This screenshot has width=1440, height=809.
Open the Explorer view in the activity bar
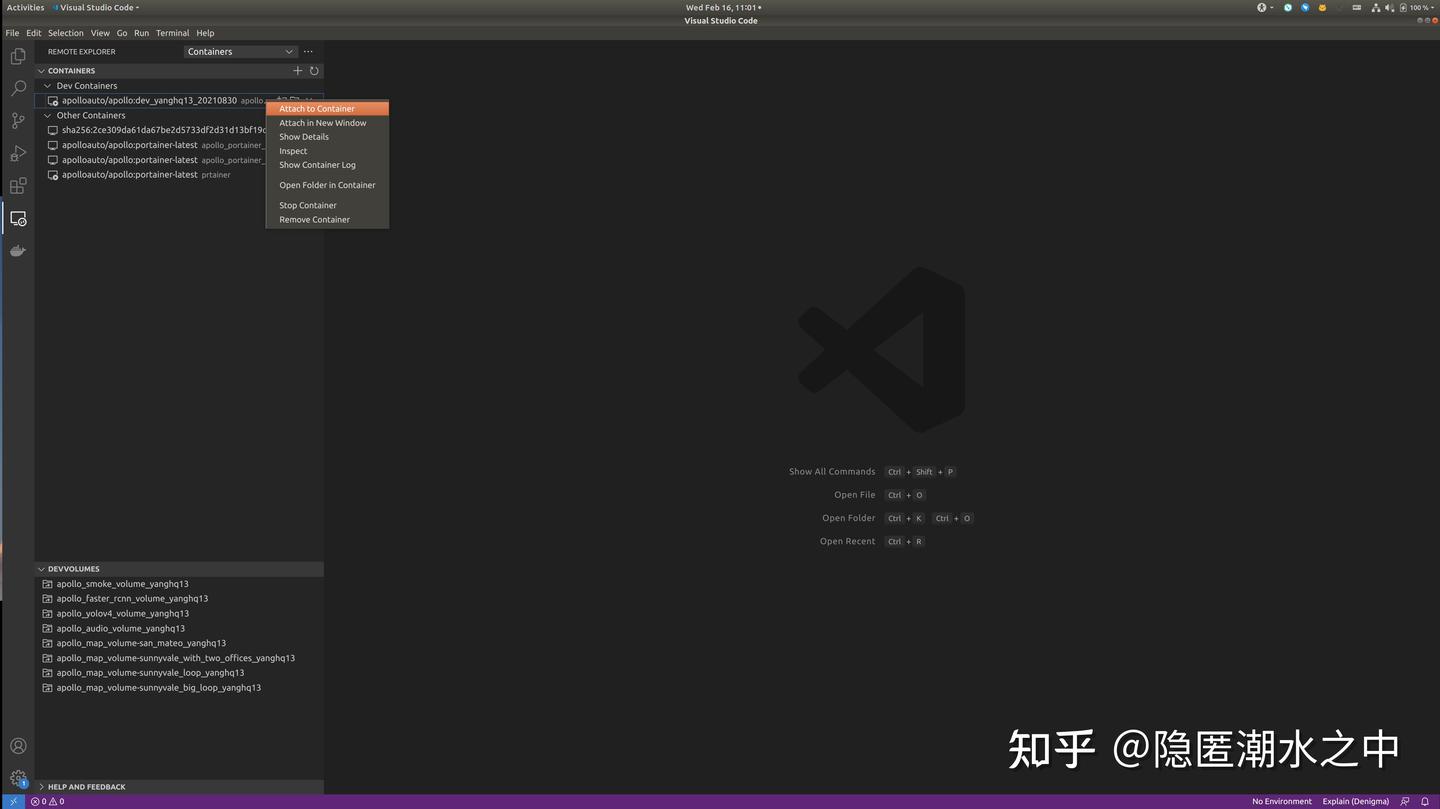pos(17,56)
